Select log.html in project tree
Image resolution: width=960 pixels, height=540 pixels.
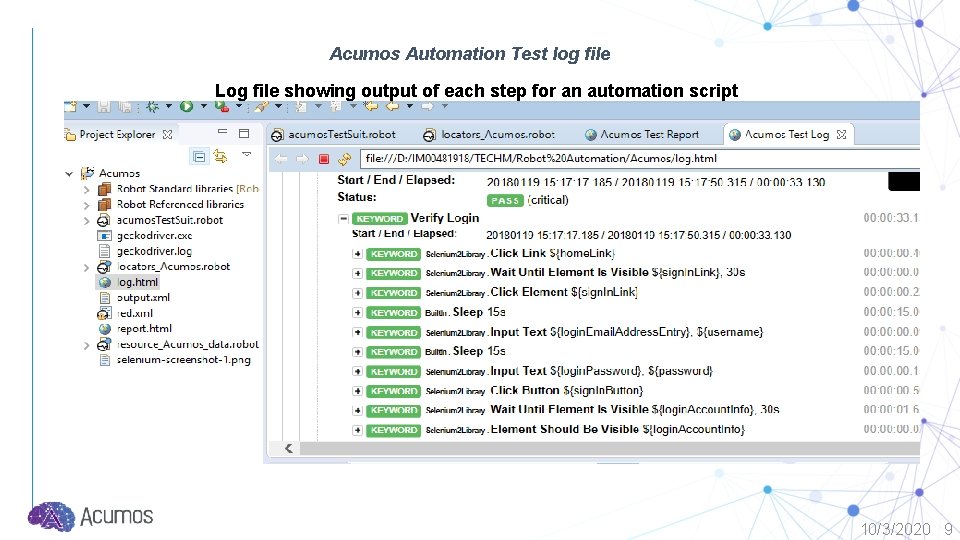(x=129, y=282)
